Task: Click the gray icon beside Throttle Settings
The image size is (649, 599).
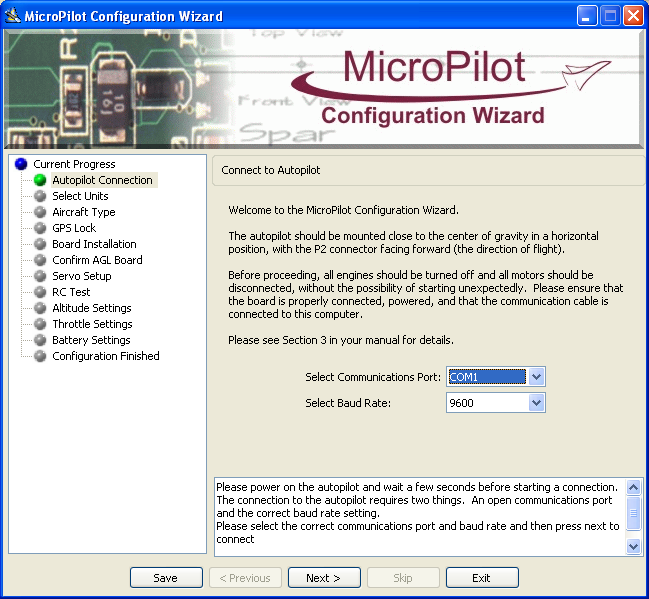Action: coord(40,324)
